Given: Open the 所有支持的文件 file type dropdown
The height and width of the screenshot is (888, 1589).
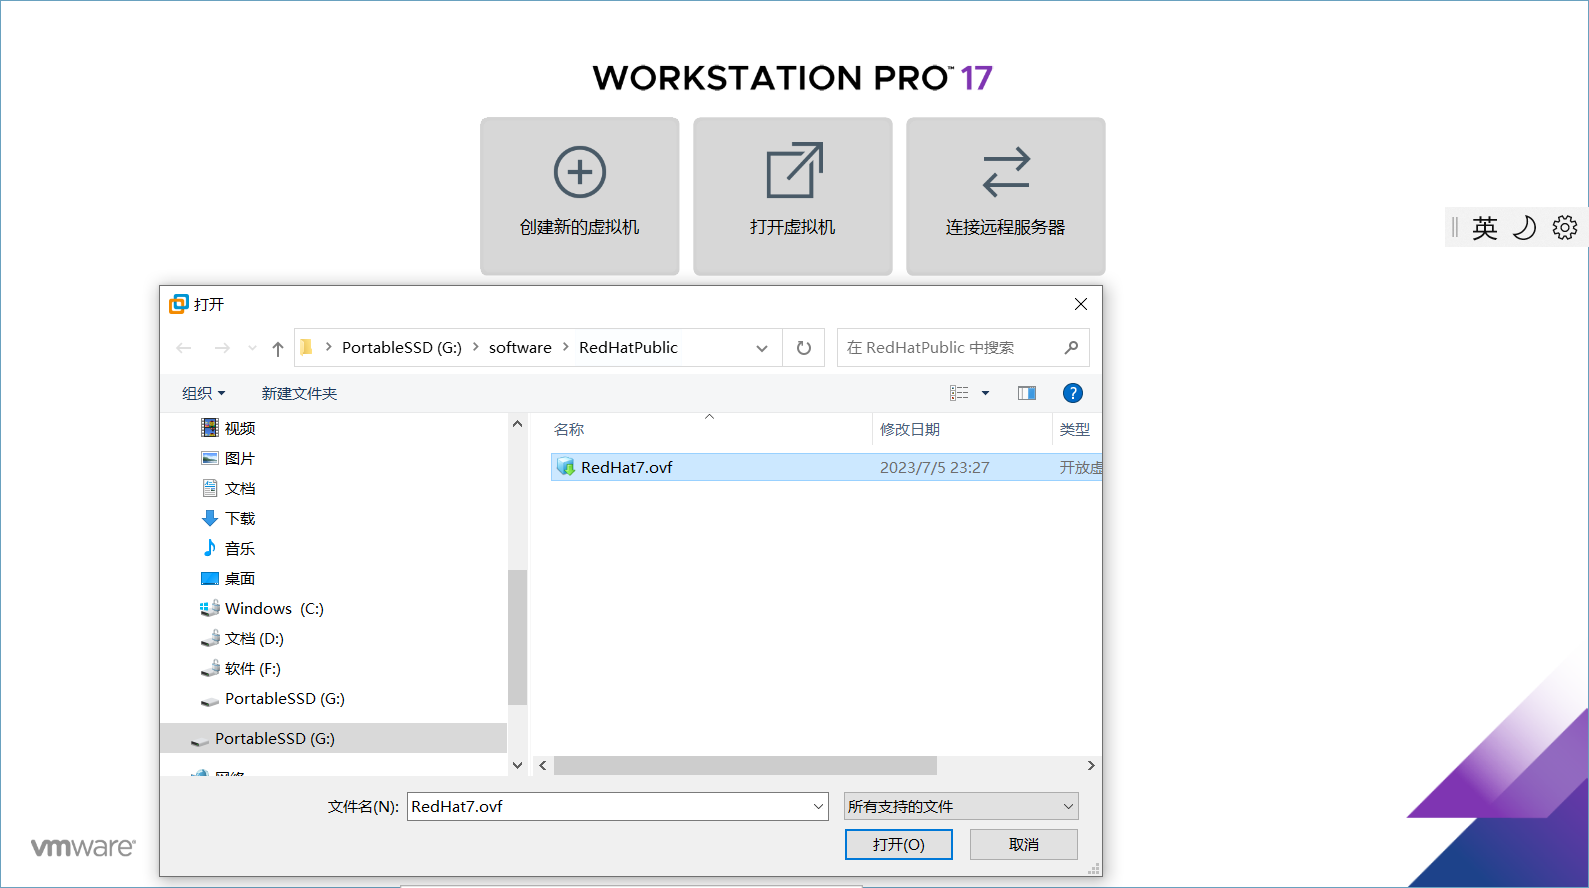Looking at the screenshot, I should pyautogui.click(x=961, y=806).
